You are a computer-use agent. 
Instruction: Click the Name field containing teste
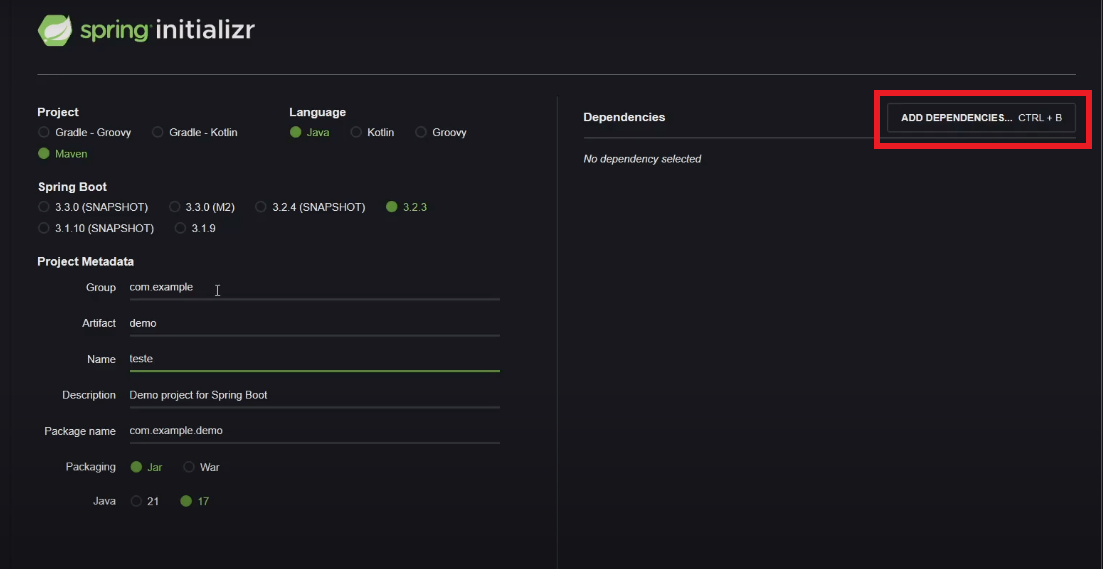314,359
